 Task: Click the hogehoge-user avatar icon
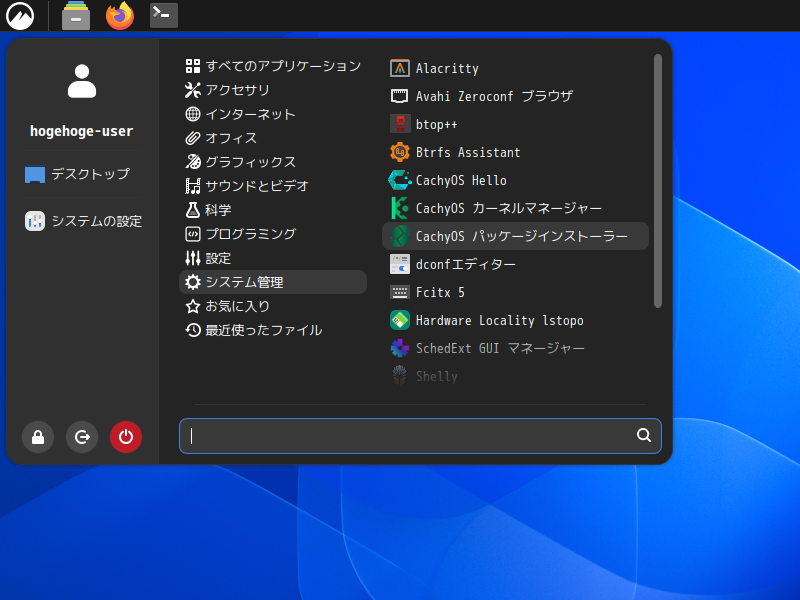[x=82, y=81]
